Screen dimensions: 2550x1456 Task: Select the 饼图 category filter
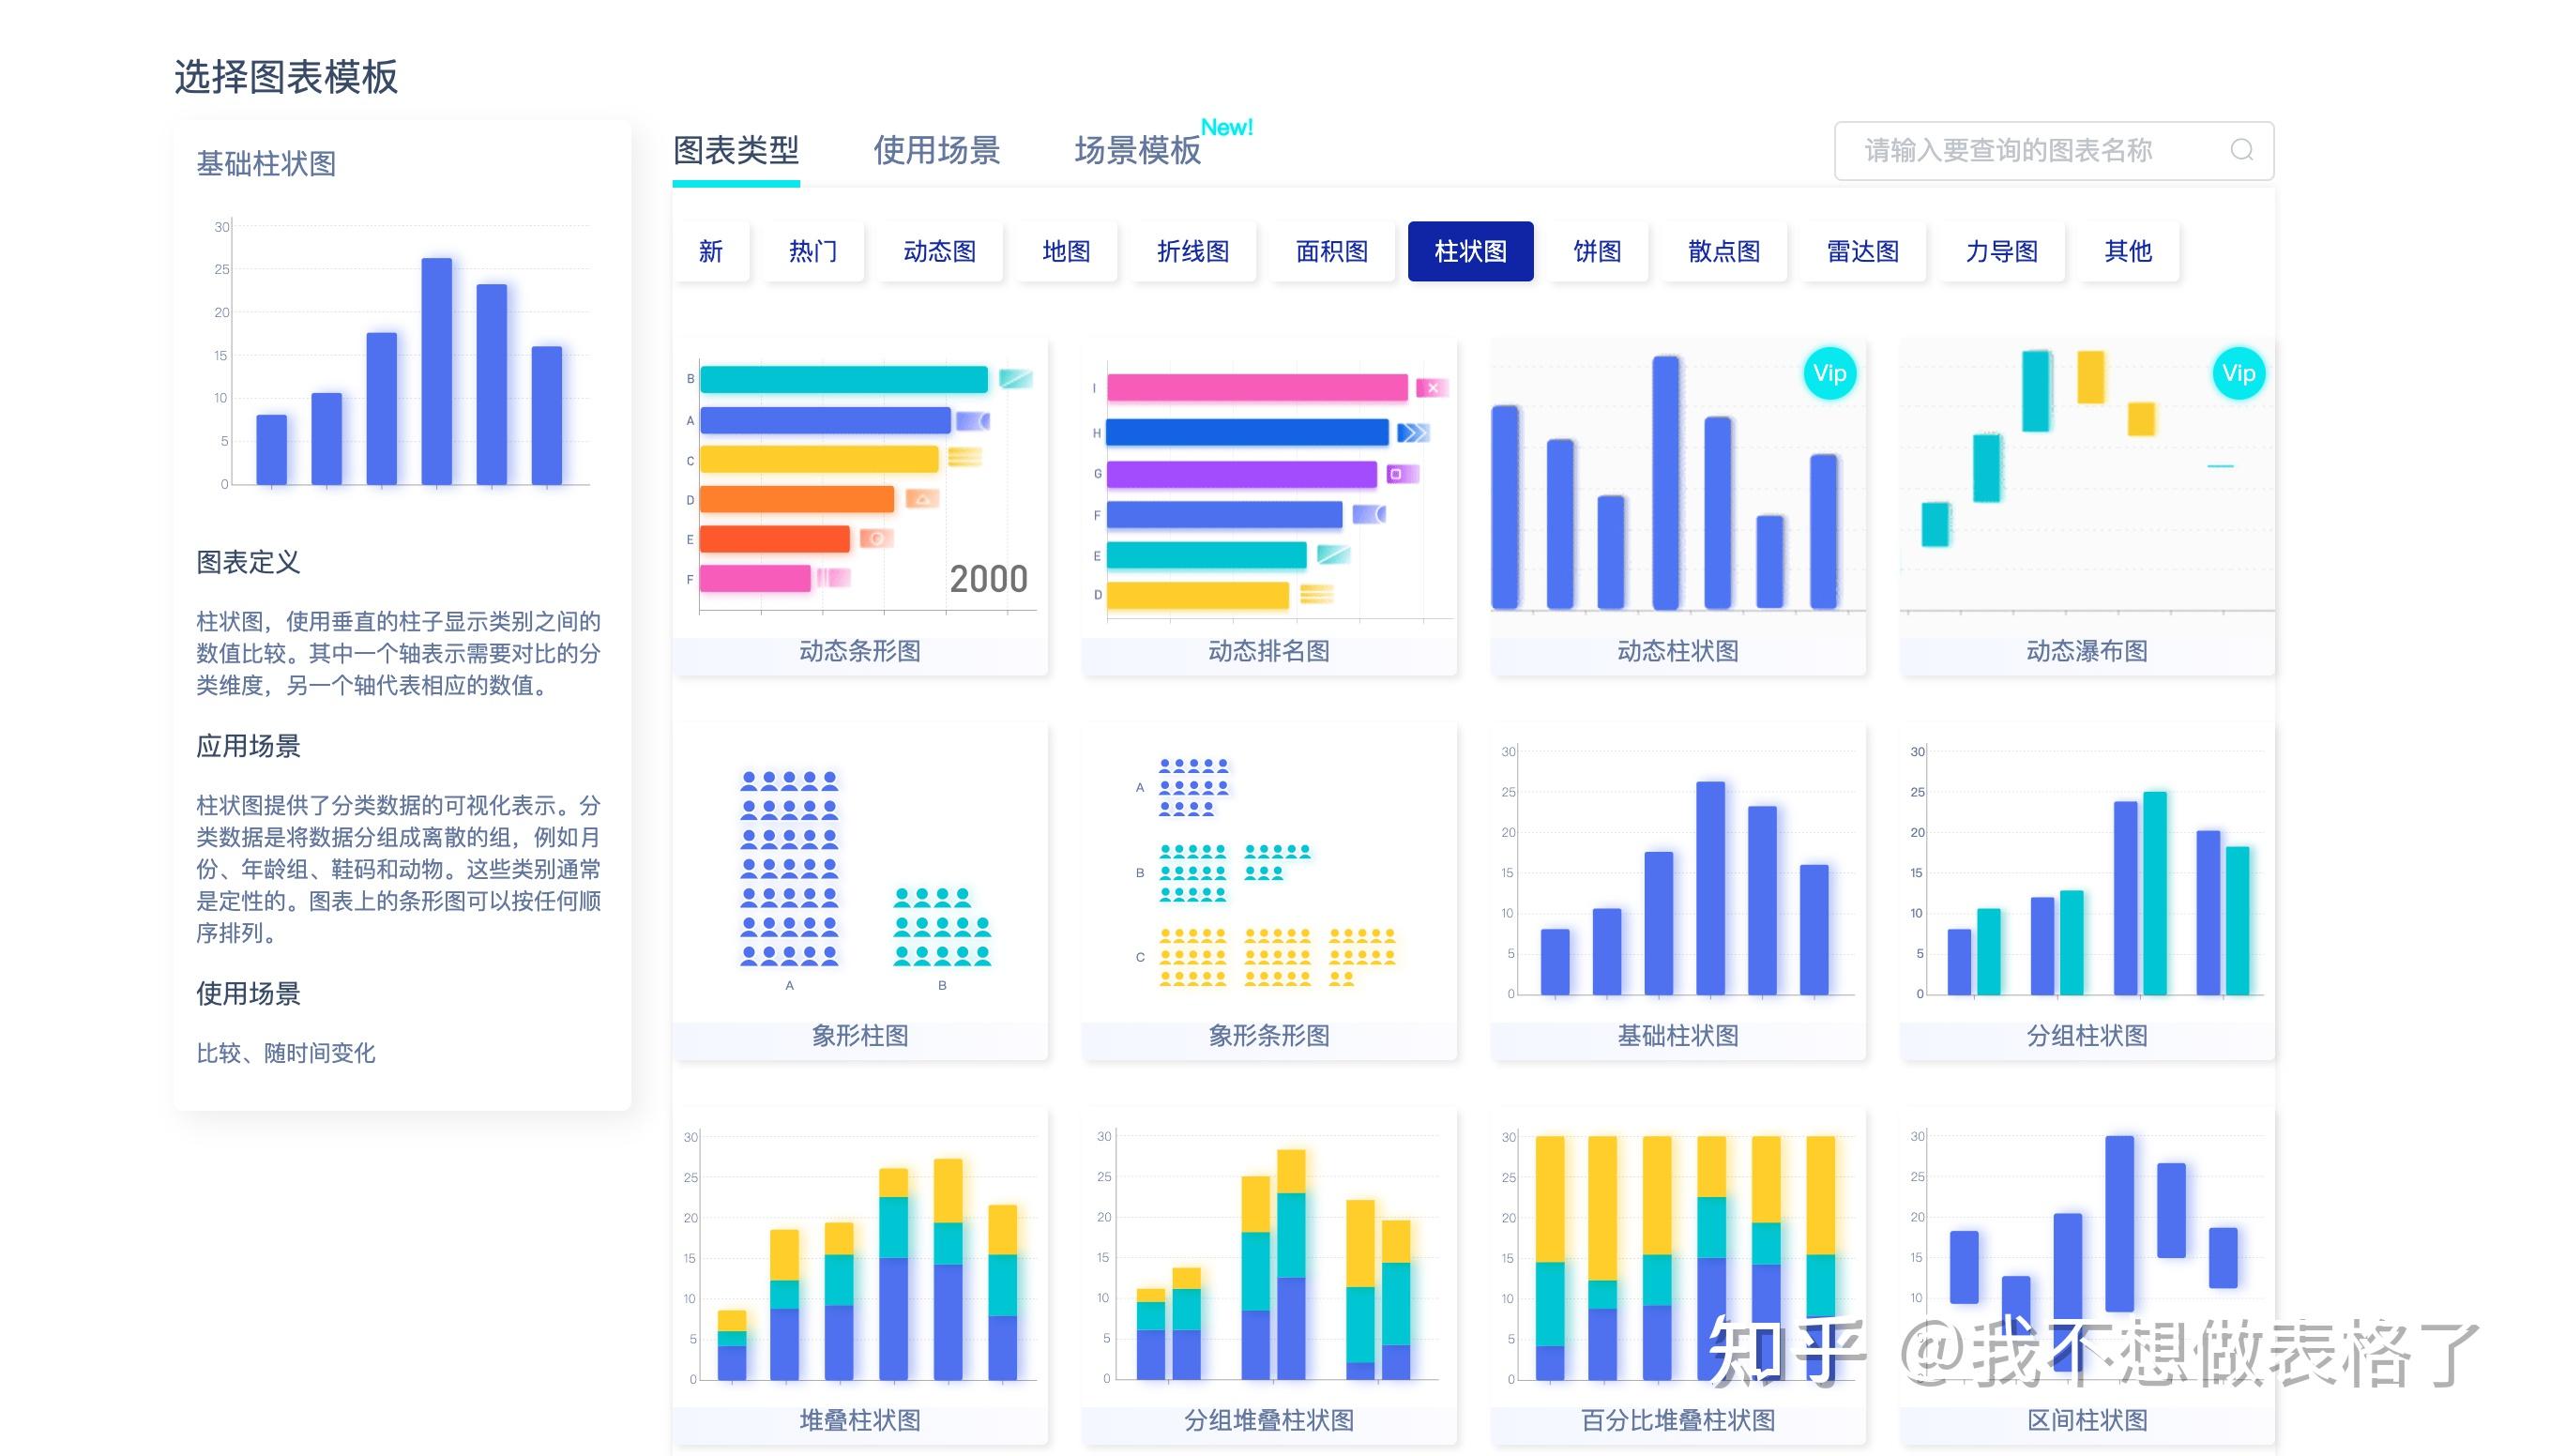(x=1597, y=252)
